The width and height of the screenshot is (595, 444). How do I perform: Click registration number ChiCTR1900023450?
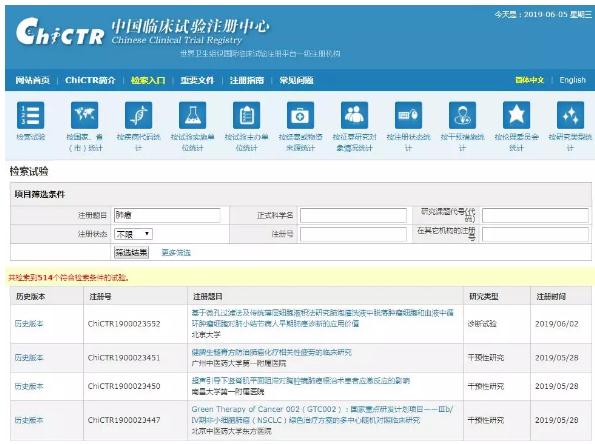124,386
